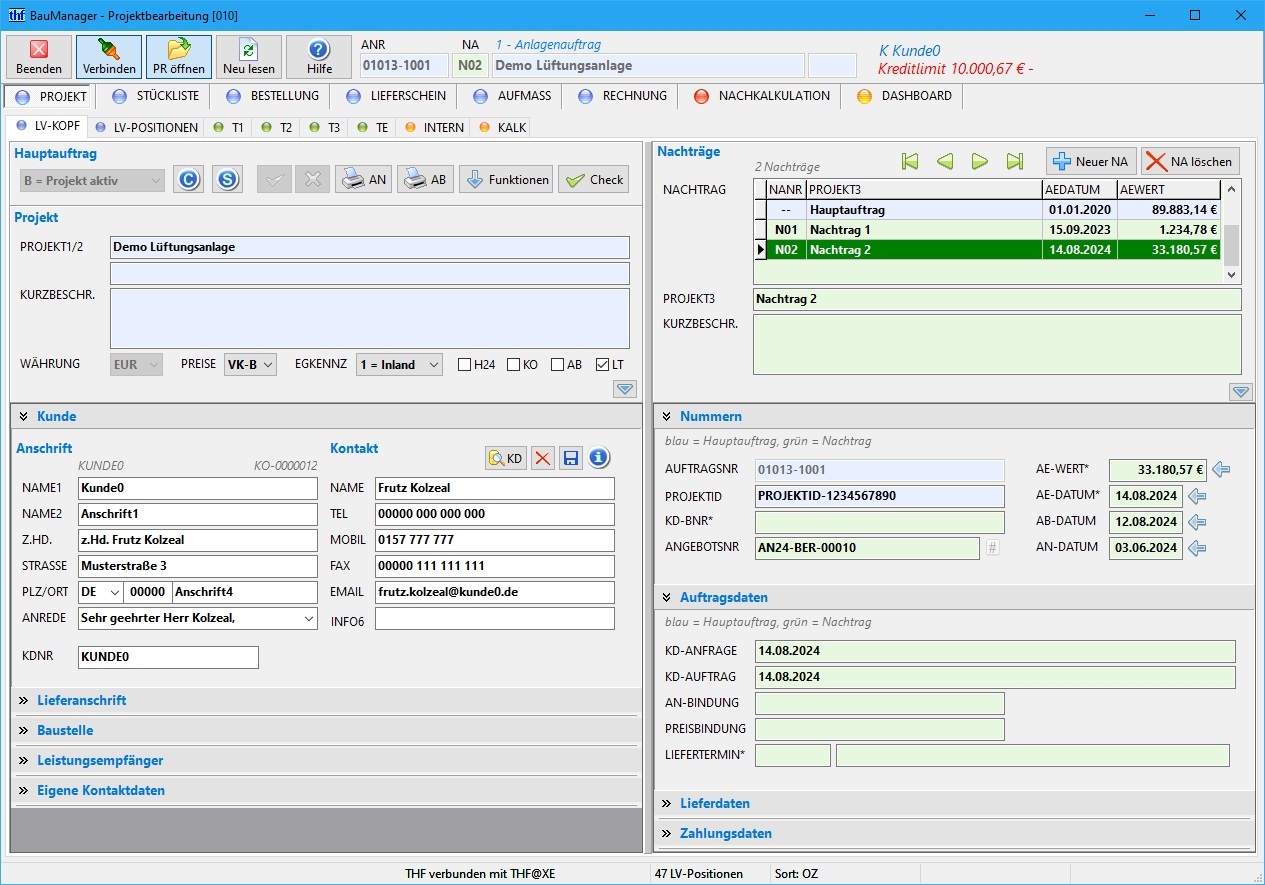Click the arrow beside AE-WERT field
This screenshot has width=1265, height=885.
click(x=1221, y=469)
